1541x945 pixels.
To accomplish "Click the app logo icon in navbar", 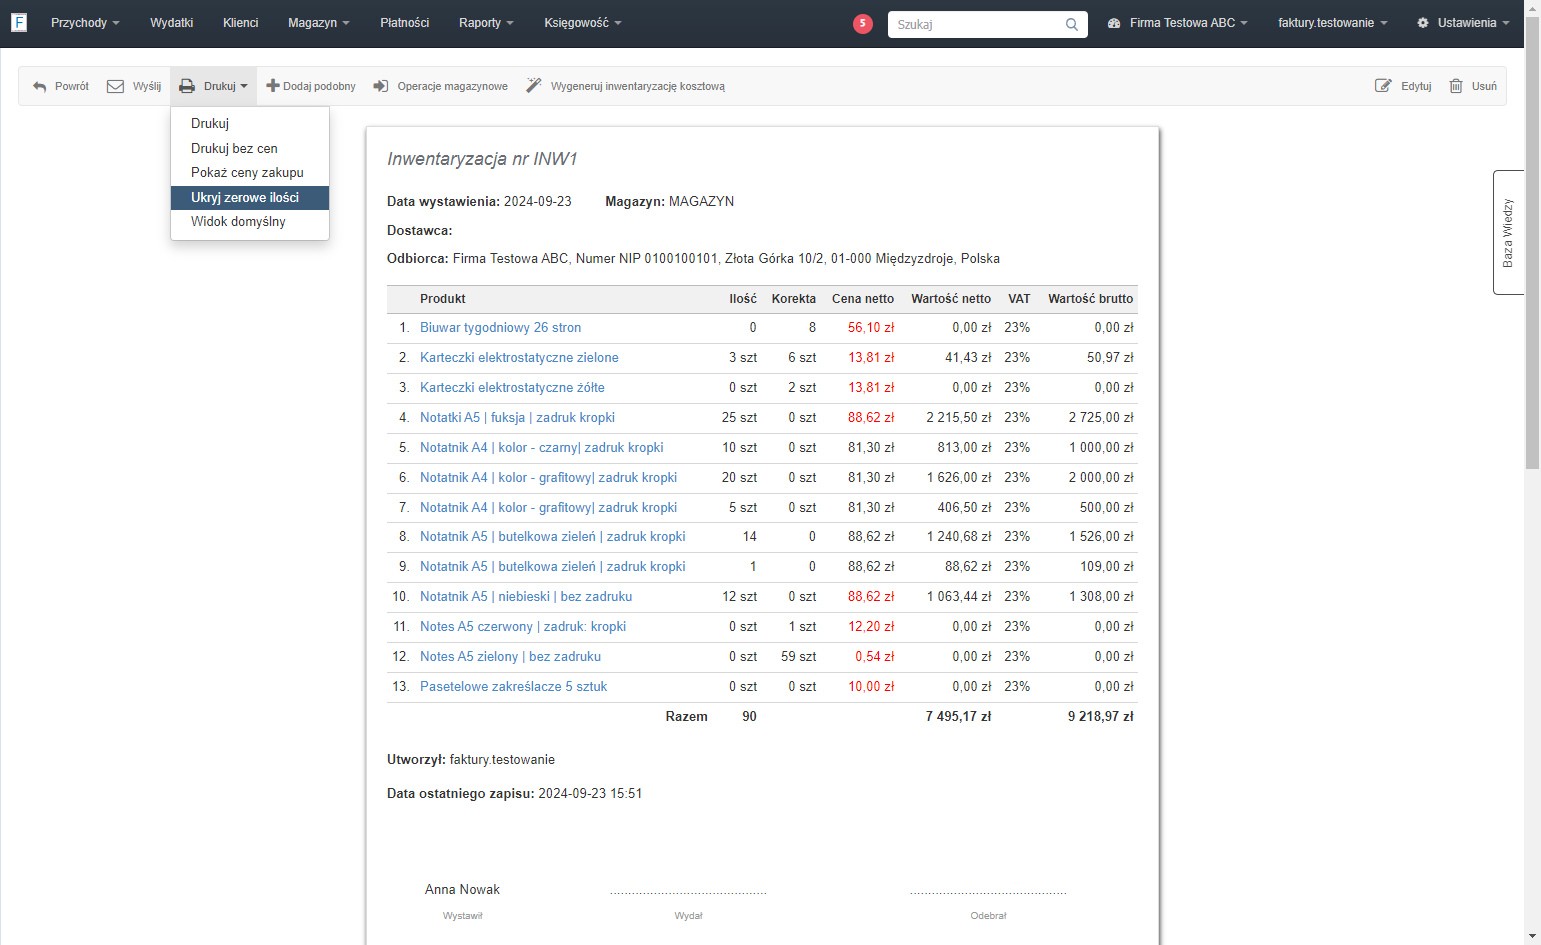I will pos(19,22).
